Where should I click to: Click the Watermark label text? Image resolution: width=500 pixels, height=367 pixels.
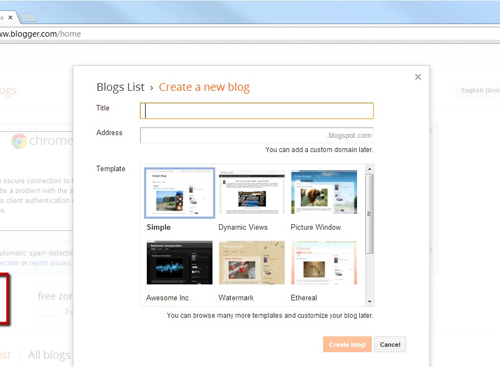point(236,298)
